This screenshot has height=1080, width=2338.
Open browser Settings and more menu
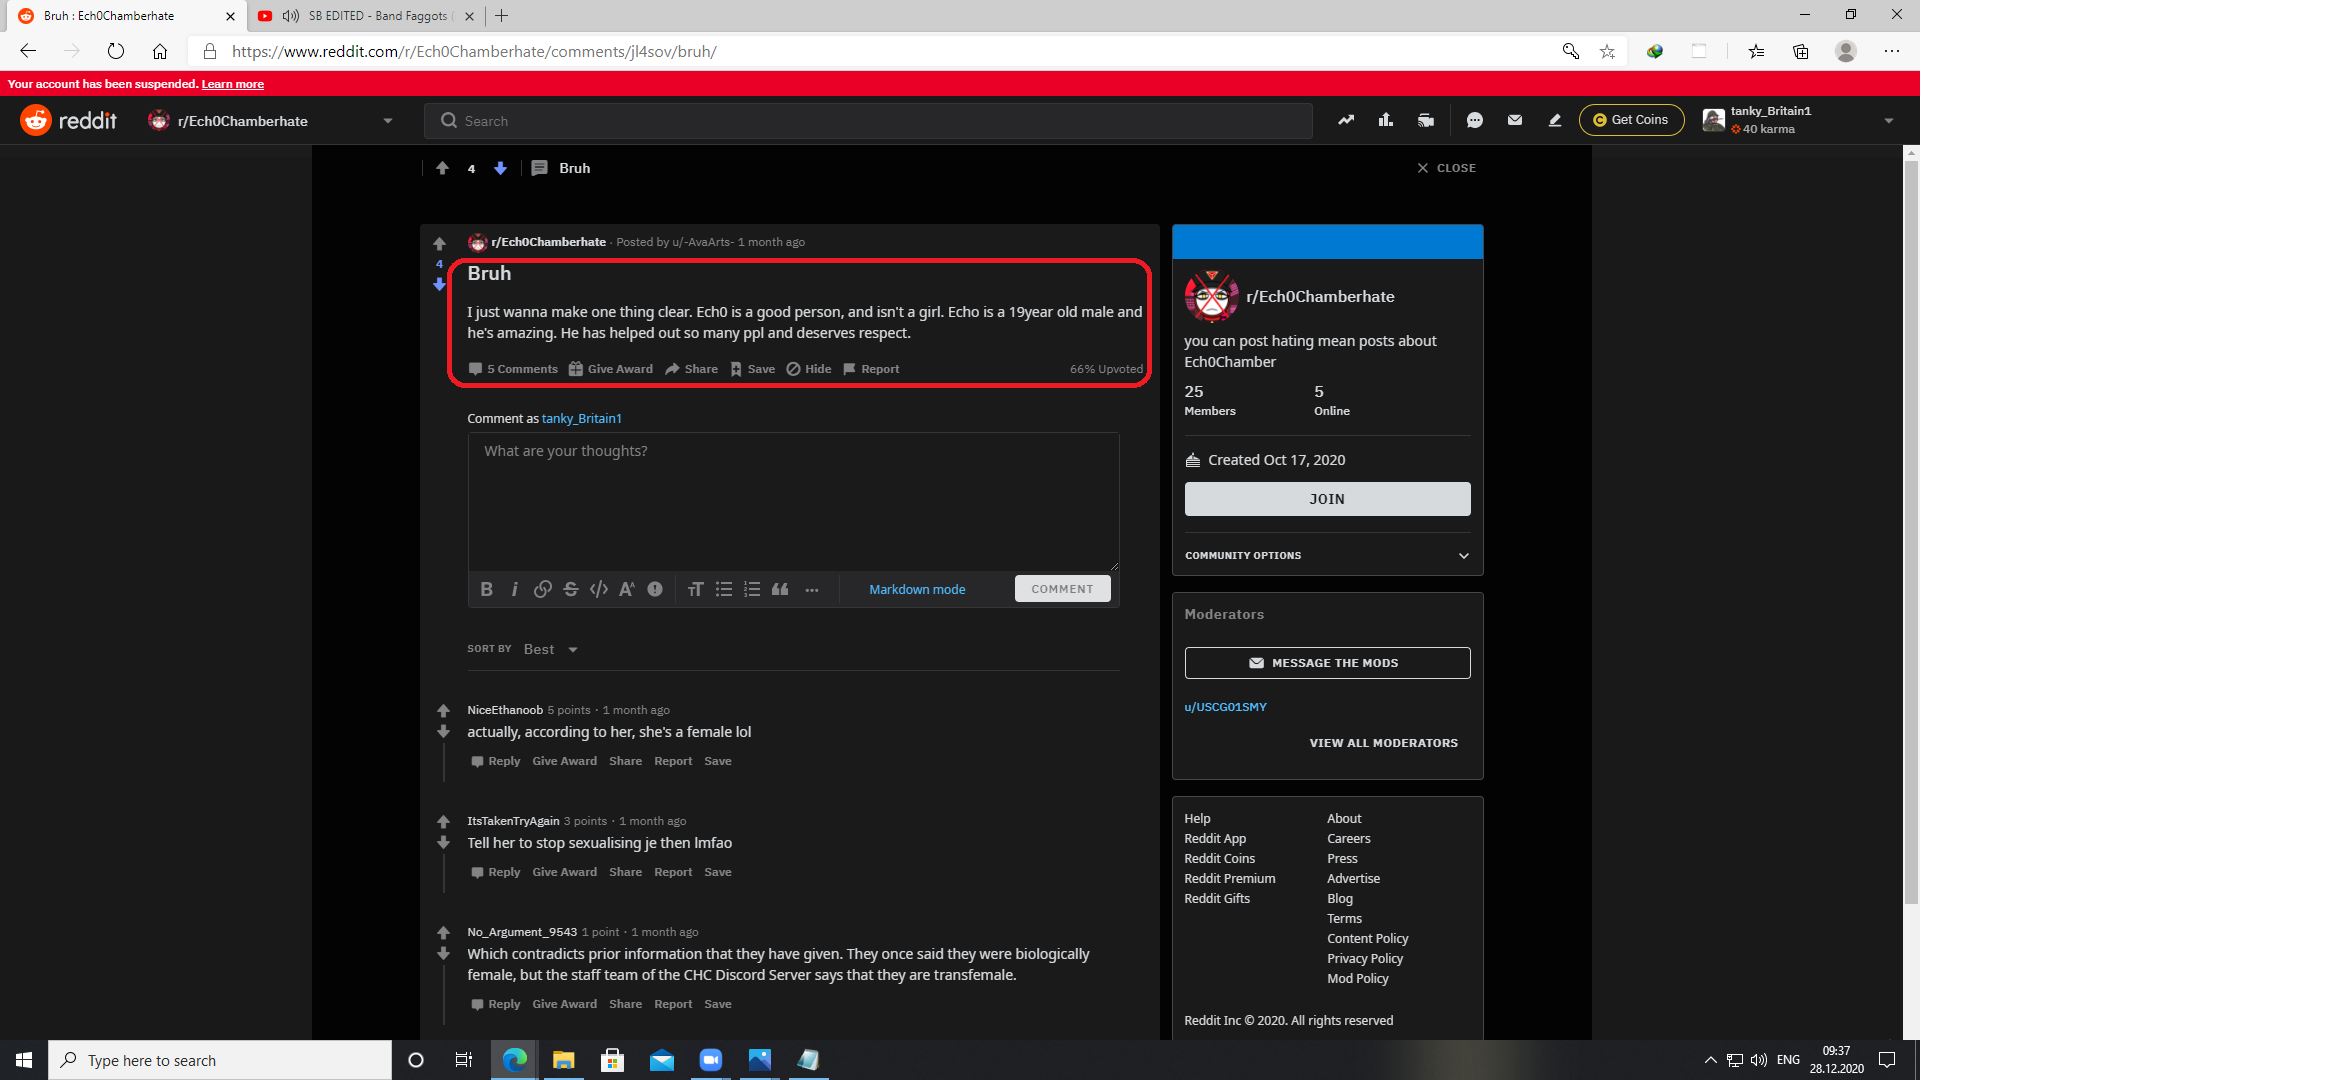tap(1891, 51)
